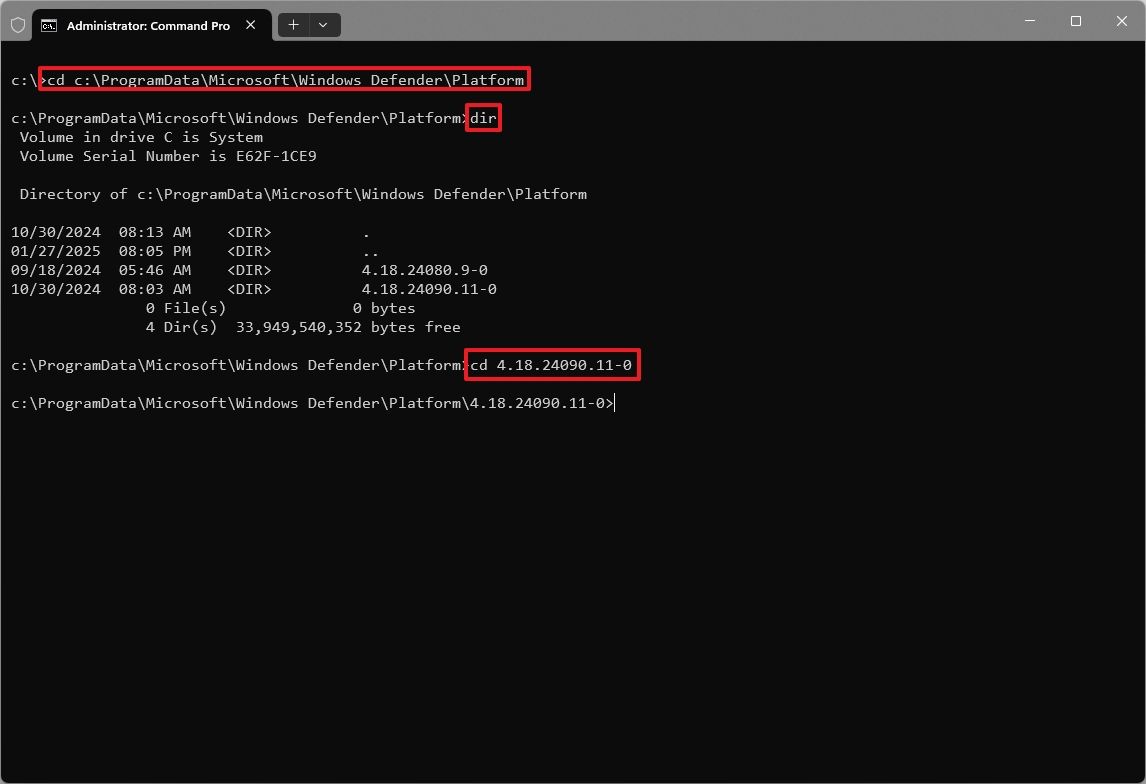This screenshot has height=784, width=1146.
Task: Click the 33,949,540,352 bytes free text
Action: click(300, 327)
